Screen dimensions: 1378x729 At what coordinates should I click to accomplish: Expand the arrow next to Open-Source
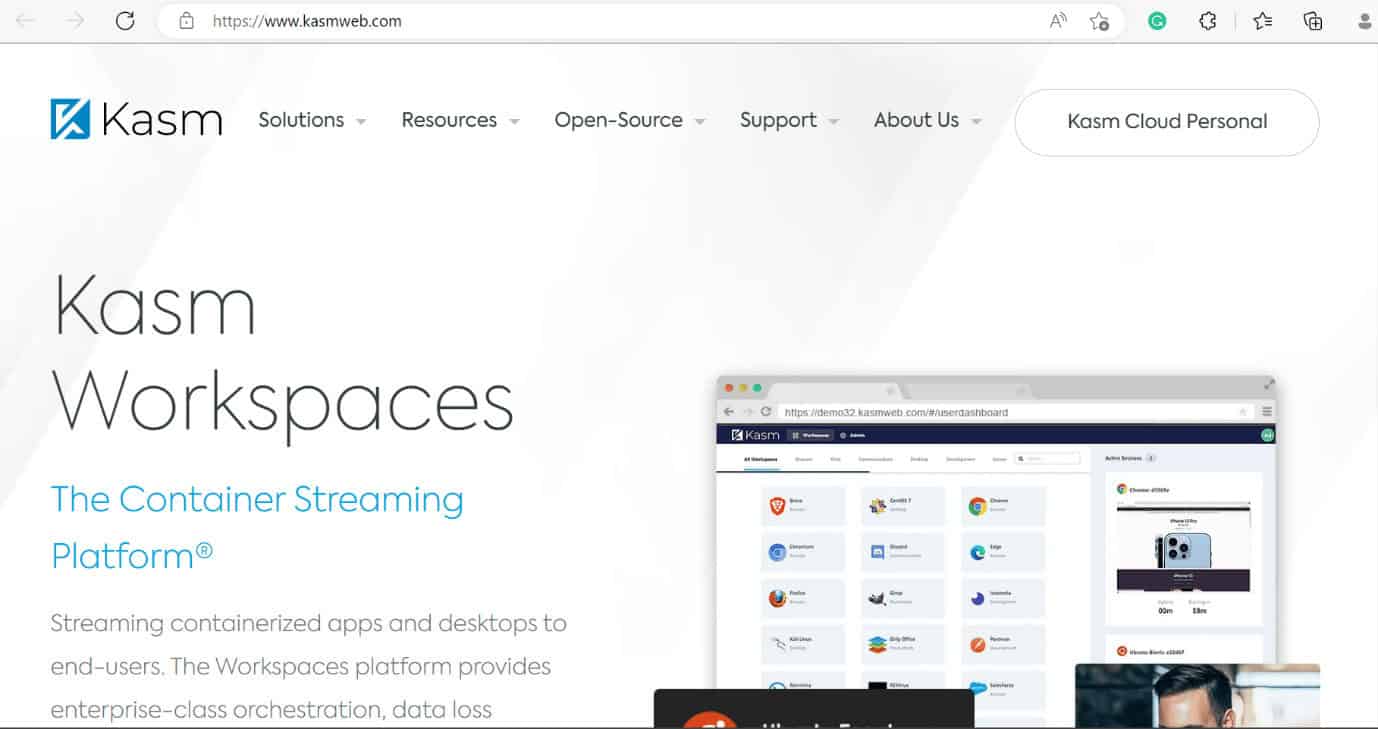tap(700, 122)
